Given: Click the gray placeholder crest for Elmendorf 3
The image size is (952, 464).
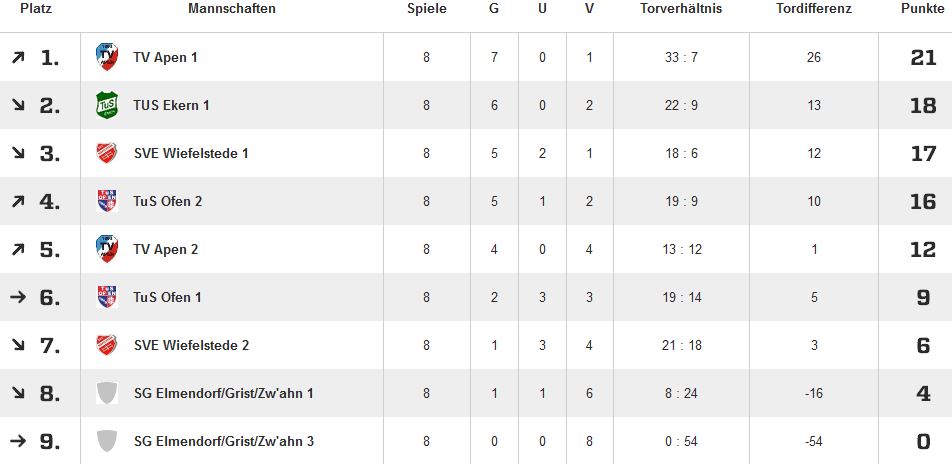Looking at the screenshot, I should [x=107, y=441].
